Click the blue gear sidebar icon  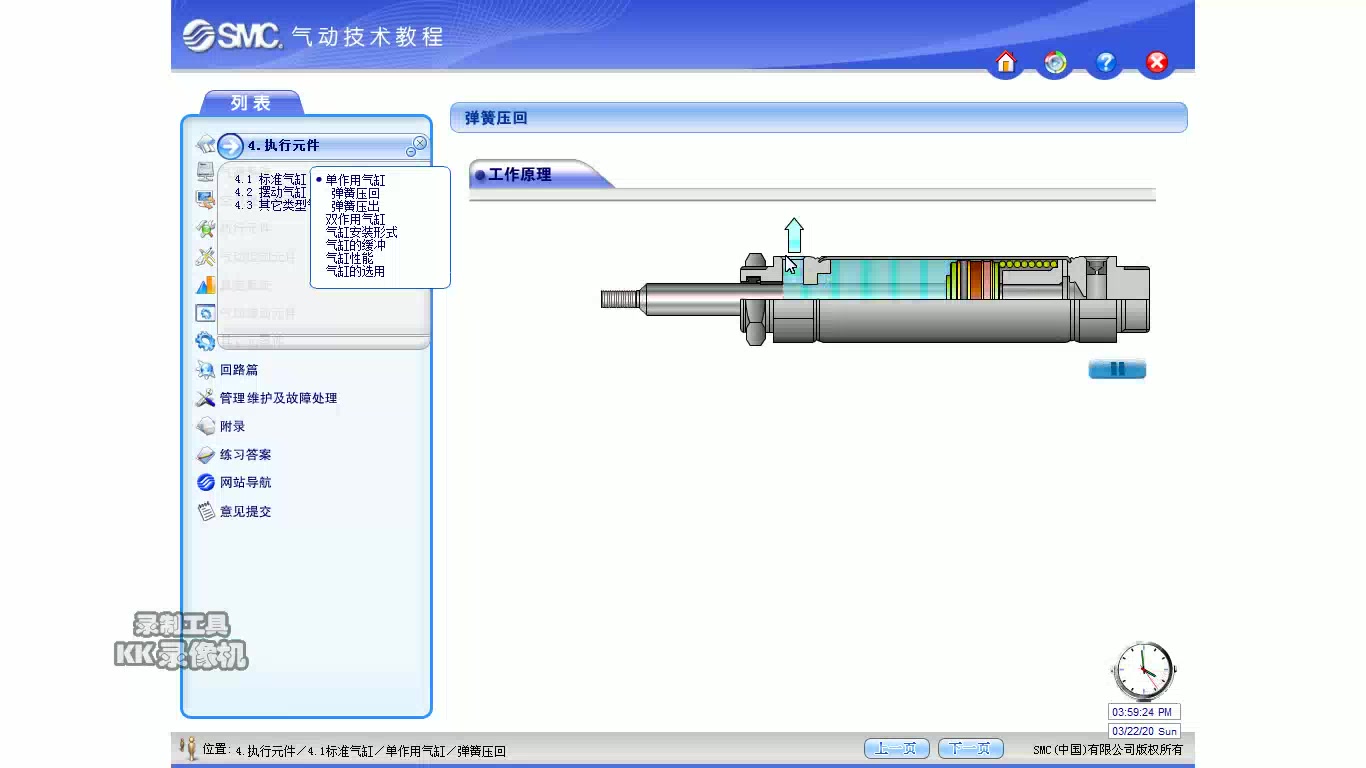click(205, 341)
